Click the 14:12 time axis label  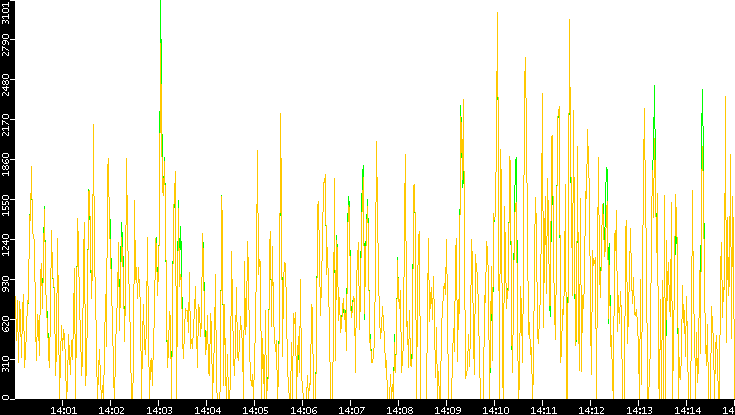(x=591, y=410)
